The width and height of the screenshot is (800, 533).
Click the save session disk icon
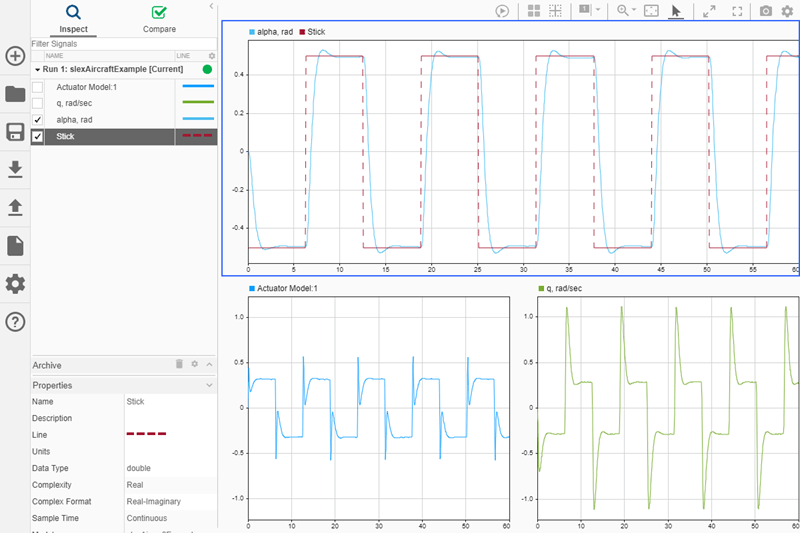[x=15, y=133]
